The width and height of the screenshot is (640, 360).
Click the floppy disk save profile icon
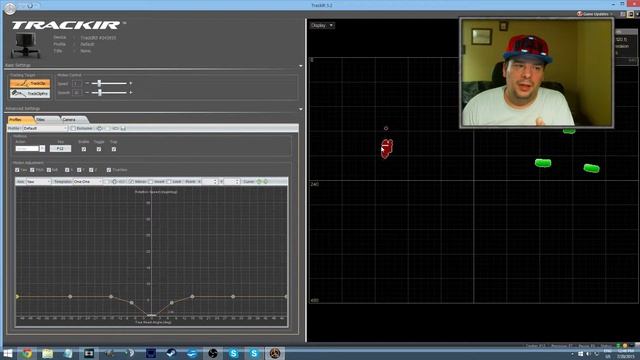point(123,128)
